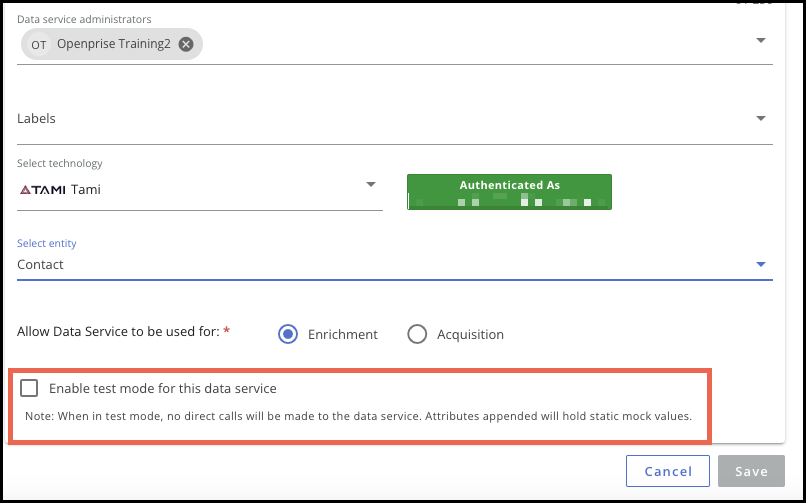Viewport: 806px width, 503px height.
Task: Click the Labels input field
Action: coord(395,119)
